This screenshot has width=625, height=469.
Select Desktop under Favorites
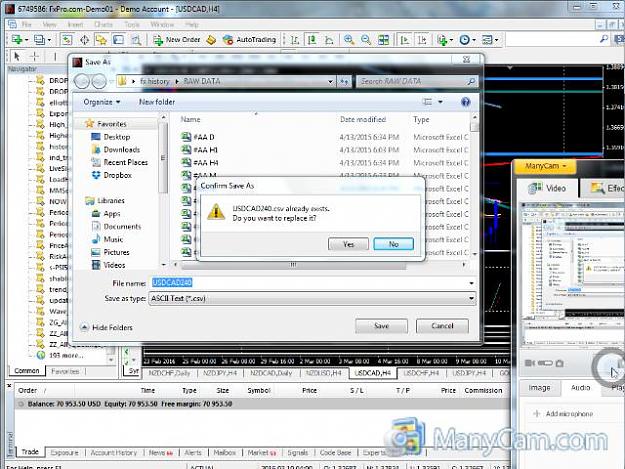click(116, 137)
